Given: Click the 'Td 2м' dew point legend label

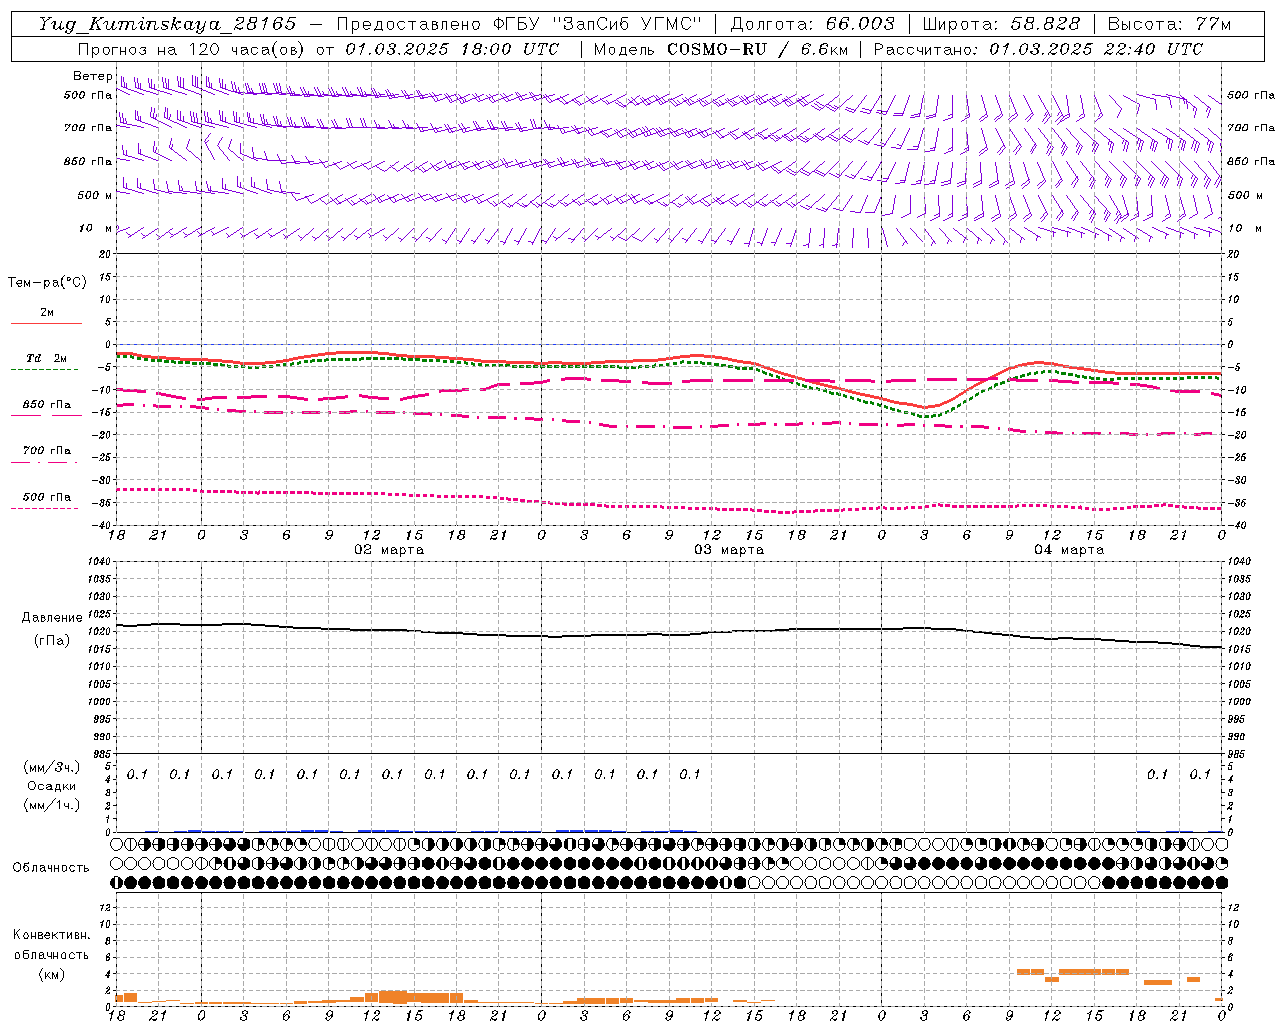Looking at the screenshot, I should [x=47, y=358].
